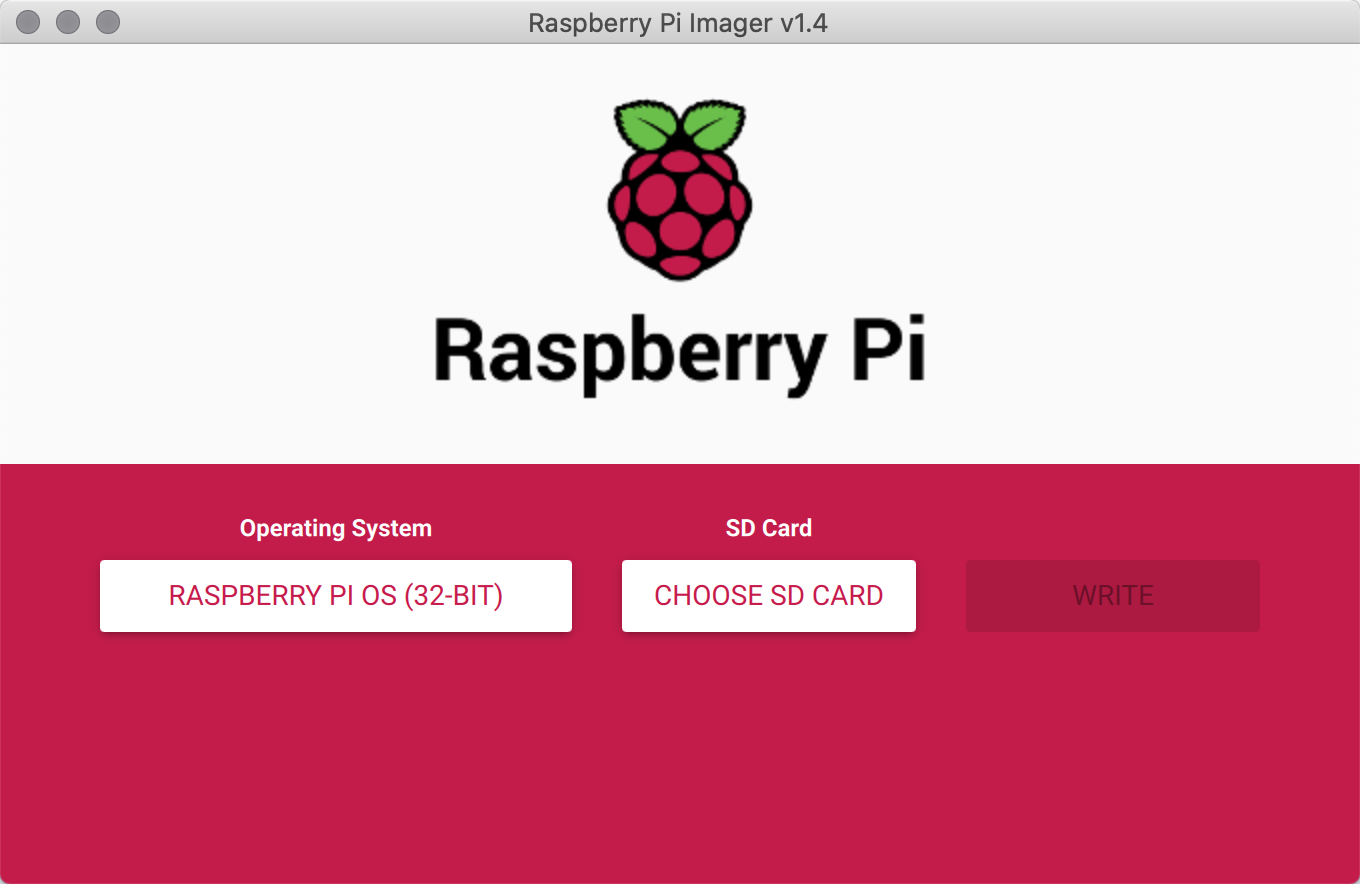Screen dimensions: 1360x884
Task: Click the Raspberry Pi raspberry logo
Action: point(680,190)
